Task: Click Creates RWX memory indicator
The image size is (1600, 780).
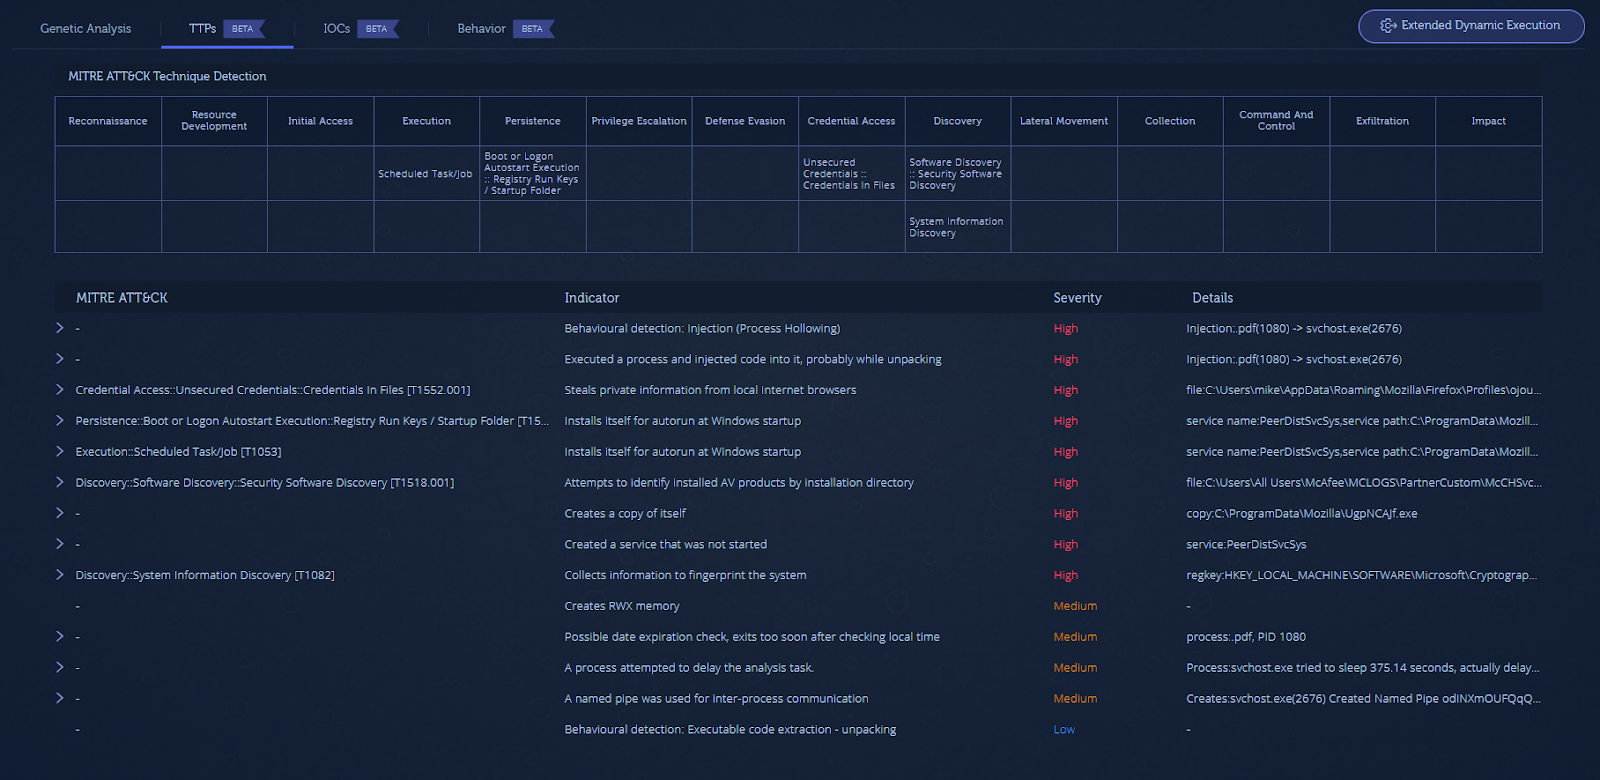Action: tap(621, 606)
